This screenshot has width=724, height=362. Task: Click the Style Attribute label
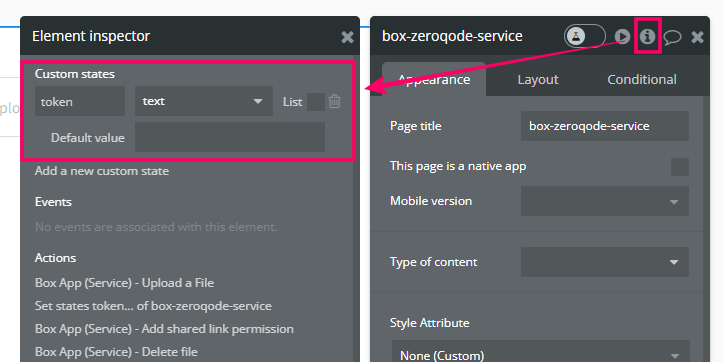point(429,322)
